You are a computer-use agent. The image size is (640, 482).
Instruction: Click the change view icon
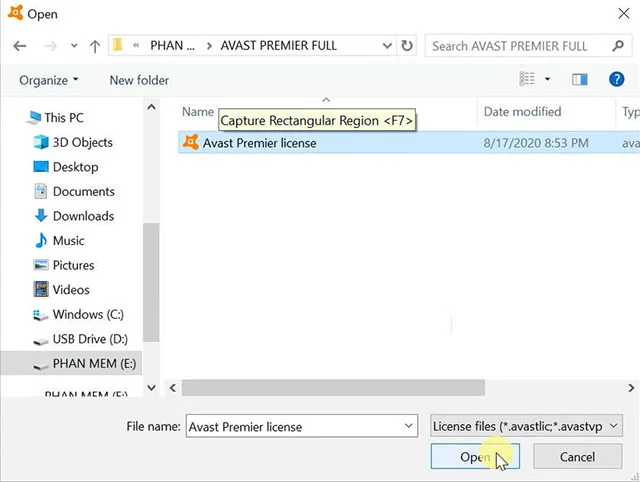pyautogui.click(x=527, y=79)
